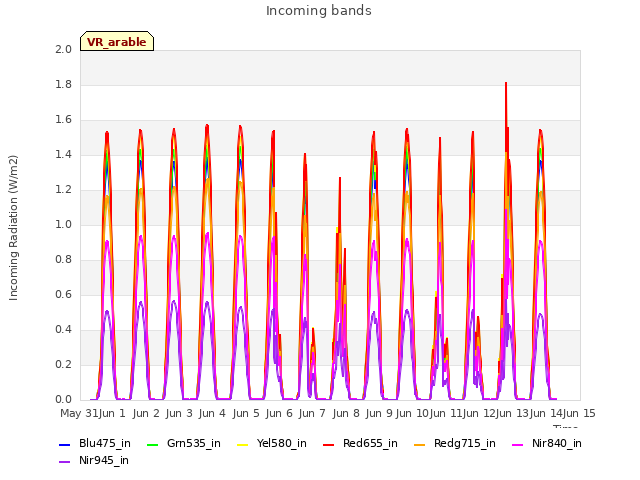Click the 2.0 y-axis tick label
The height and width of the screenshot is (480, 640).
[63, 49]
